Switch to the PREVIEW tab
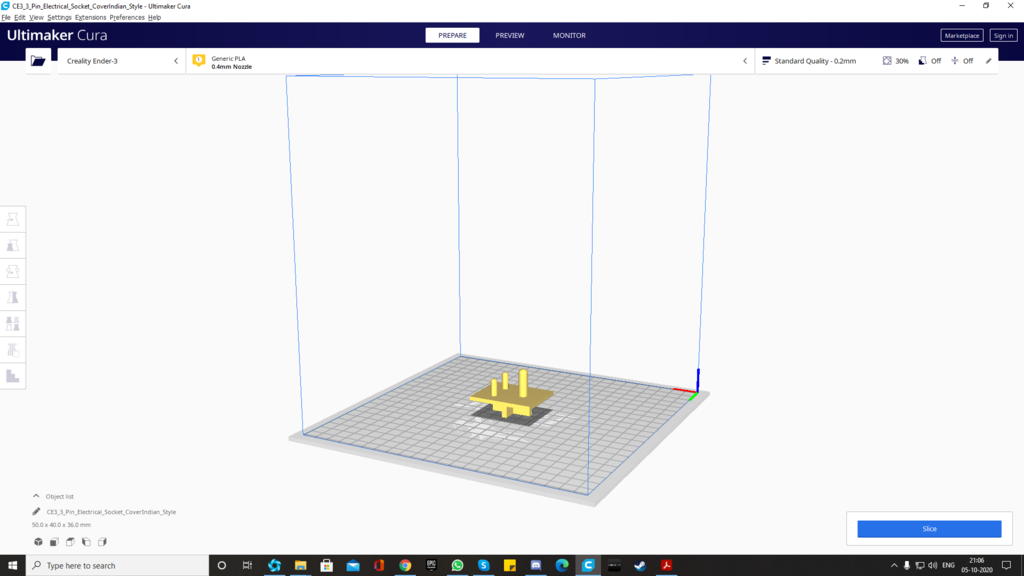Viewport: 1024px width, 576px height. pyautogui.click(x=509, y=35)
